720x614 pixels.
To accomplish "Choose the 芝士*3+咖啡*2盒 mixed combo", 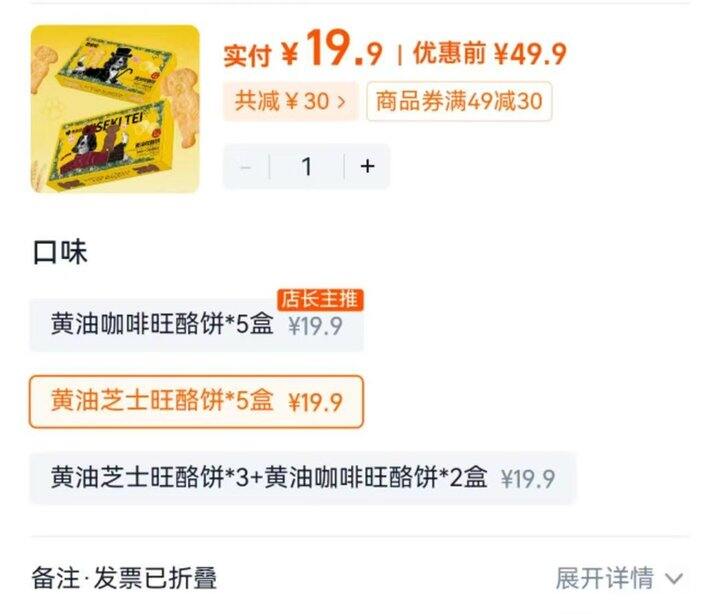I will click(303, 478).
